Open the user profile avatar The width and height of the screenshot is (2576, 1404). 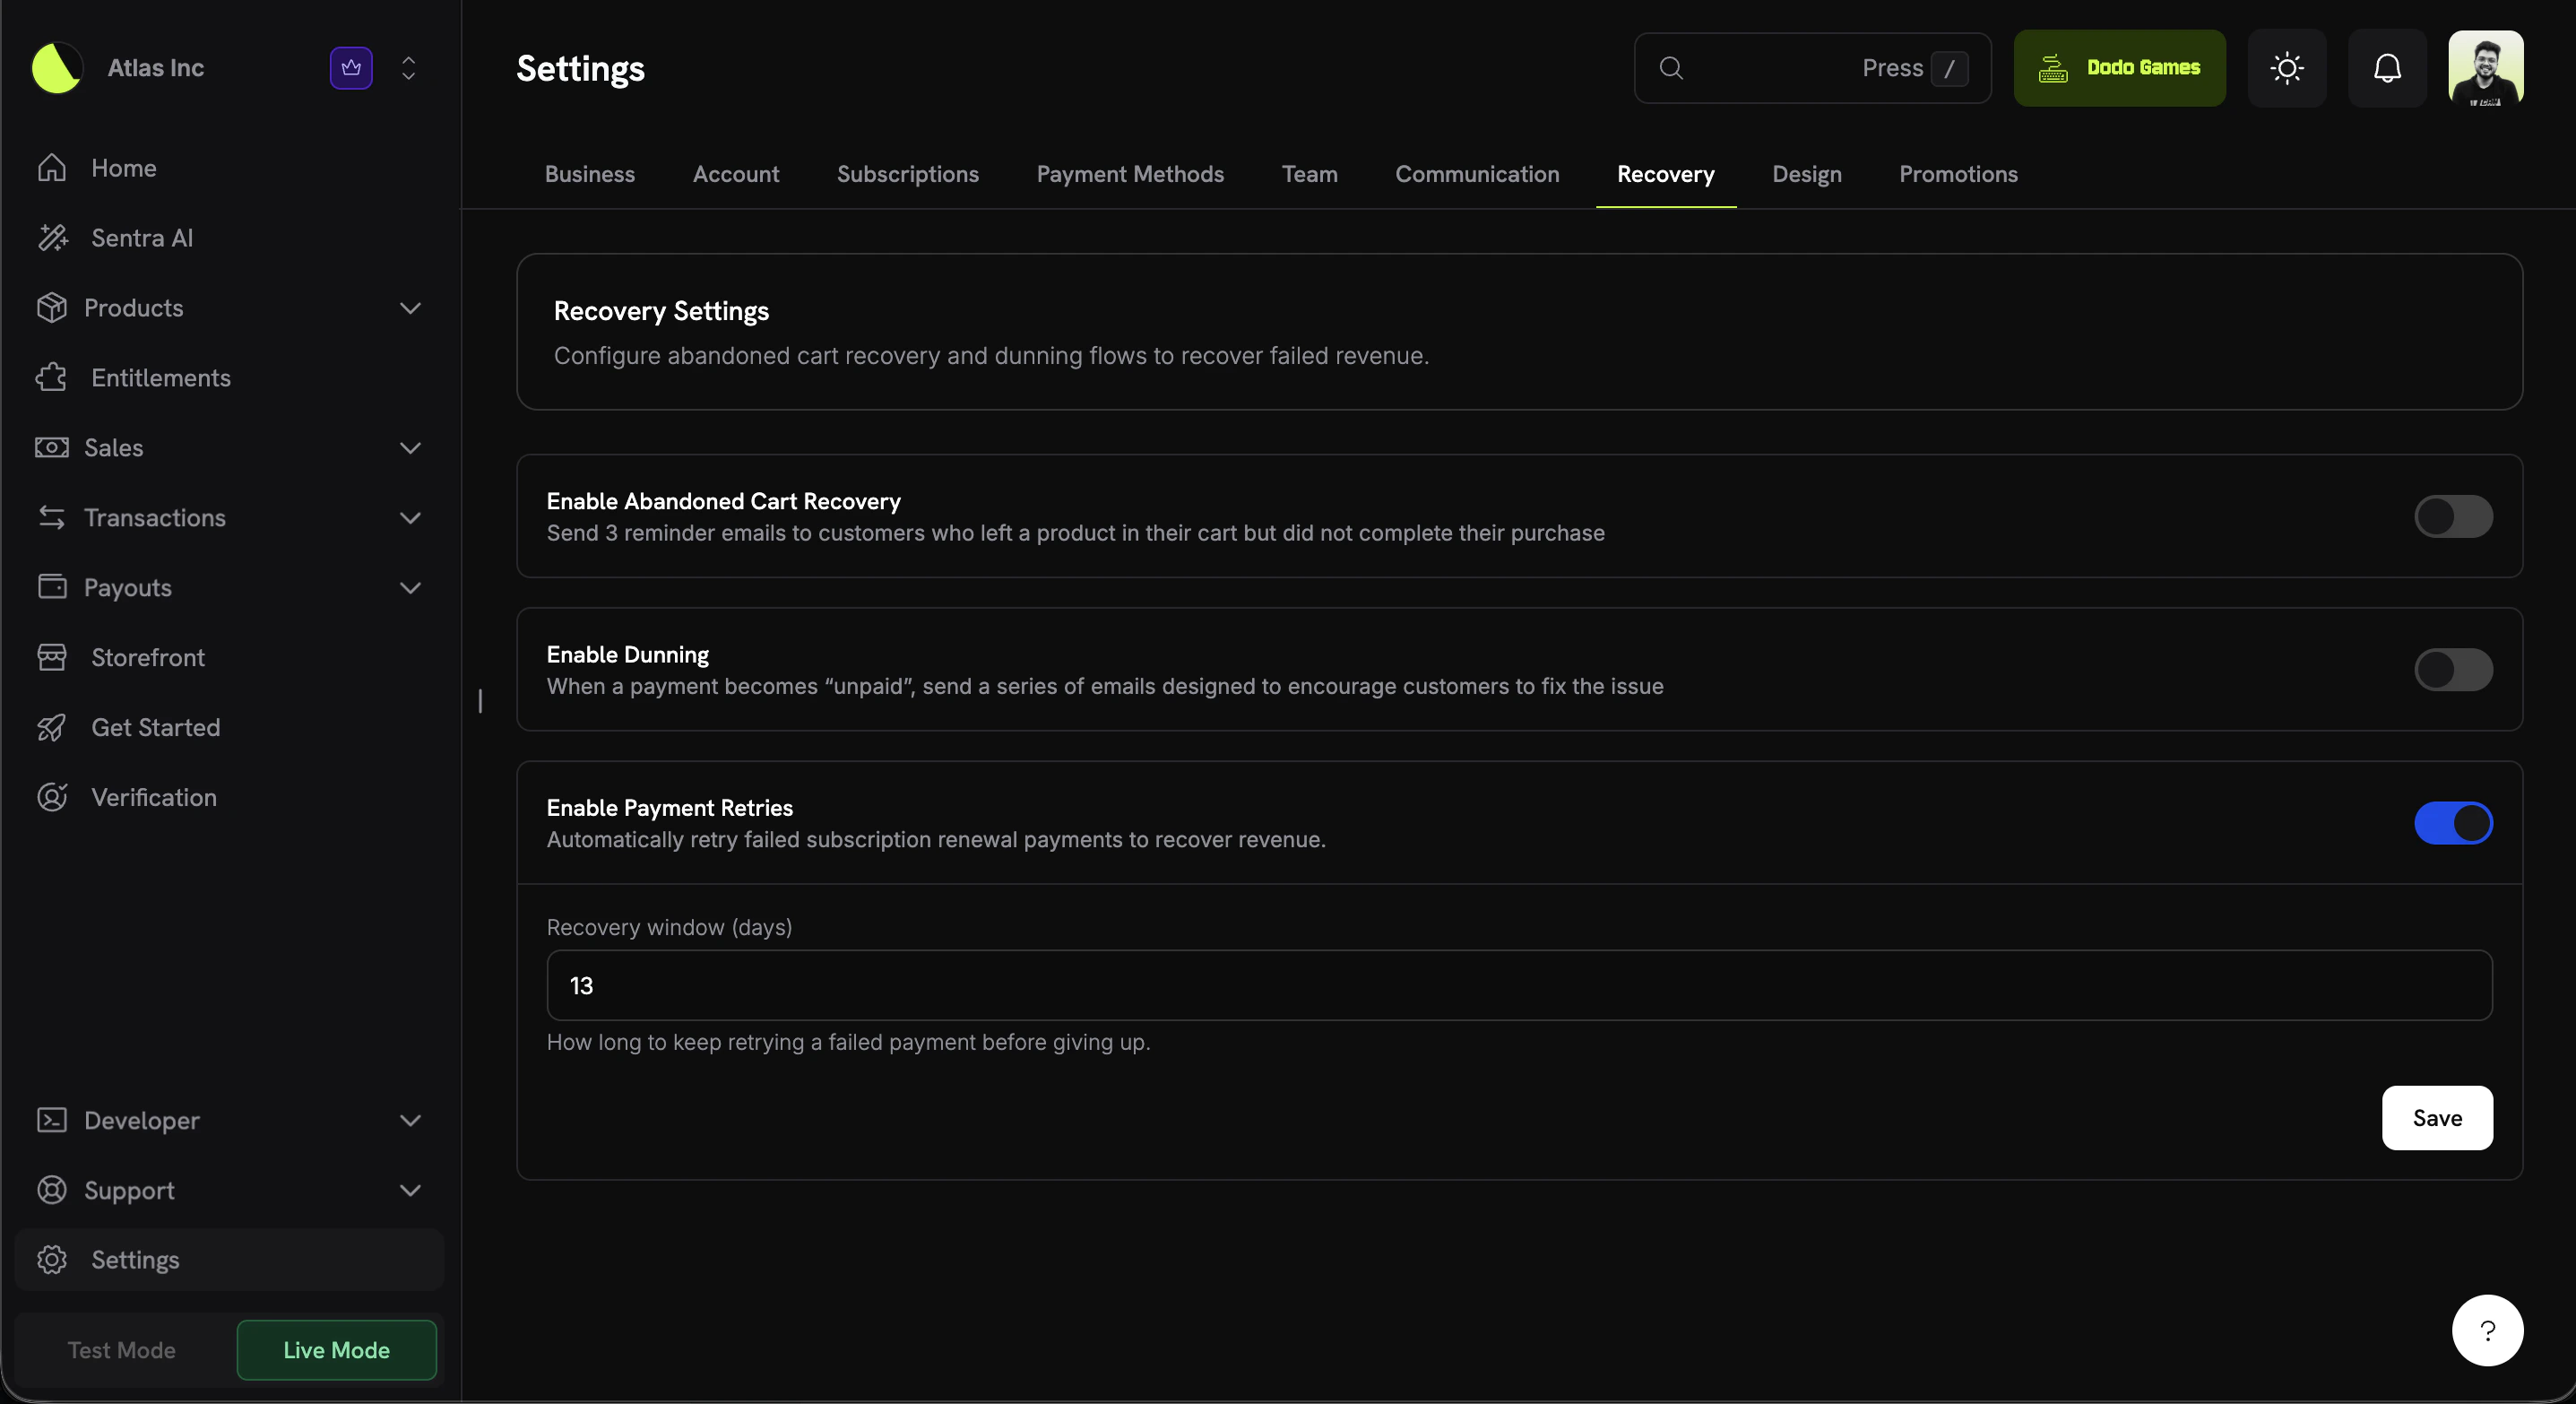(x=2486, y=68)
